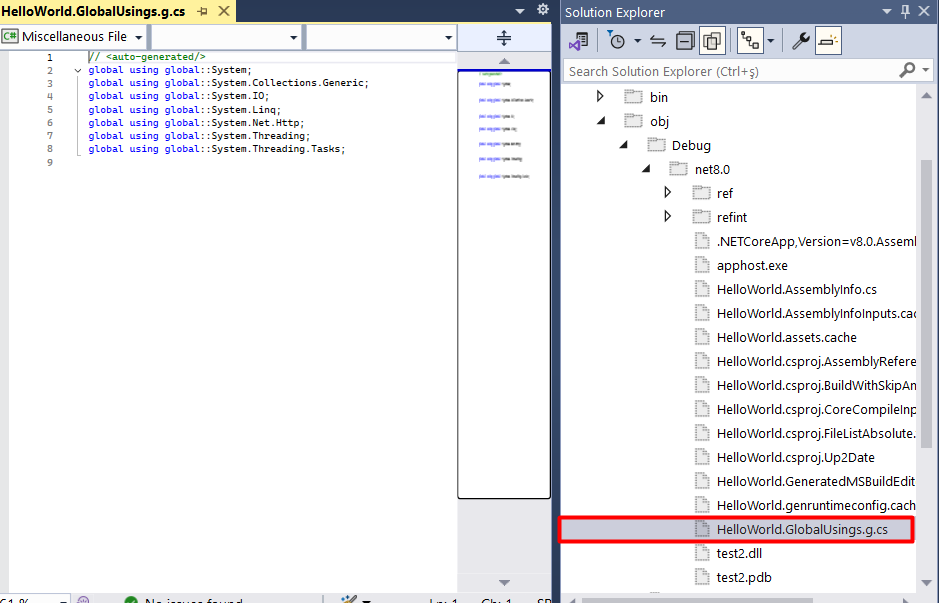Select HelloWorld.assets.cache
The image size is (939, 603).
786,338
